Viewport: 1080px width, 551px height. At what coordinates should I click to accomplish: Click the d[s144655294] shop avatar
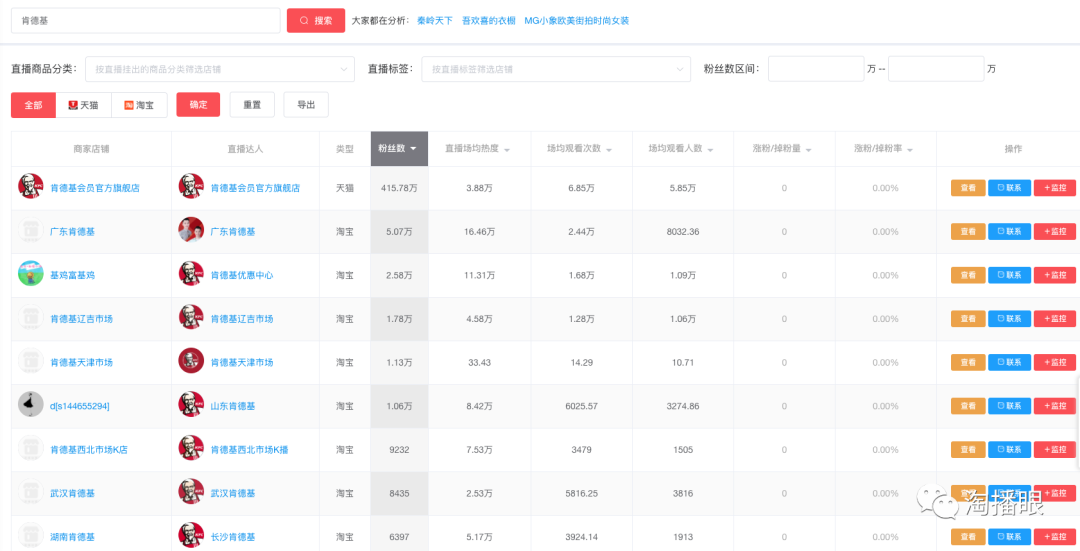point(30,405)
